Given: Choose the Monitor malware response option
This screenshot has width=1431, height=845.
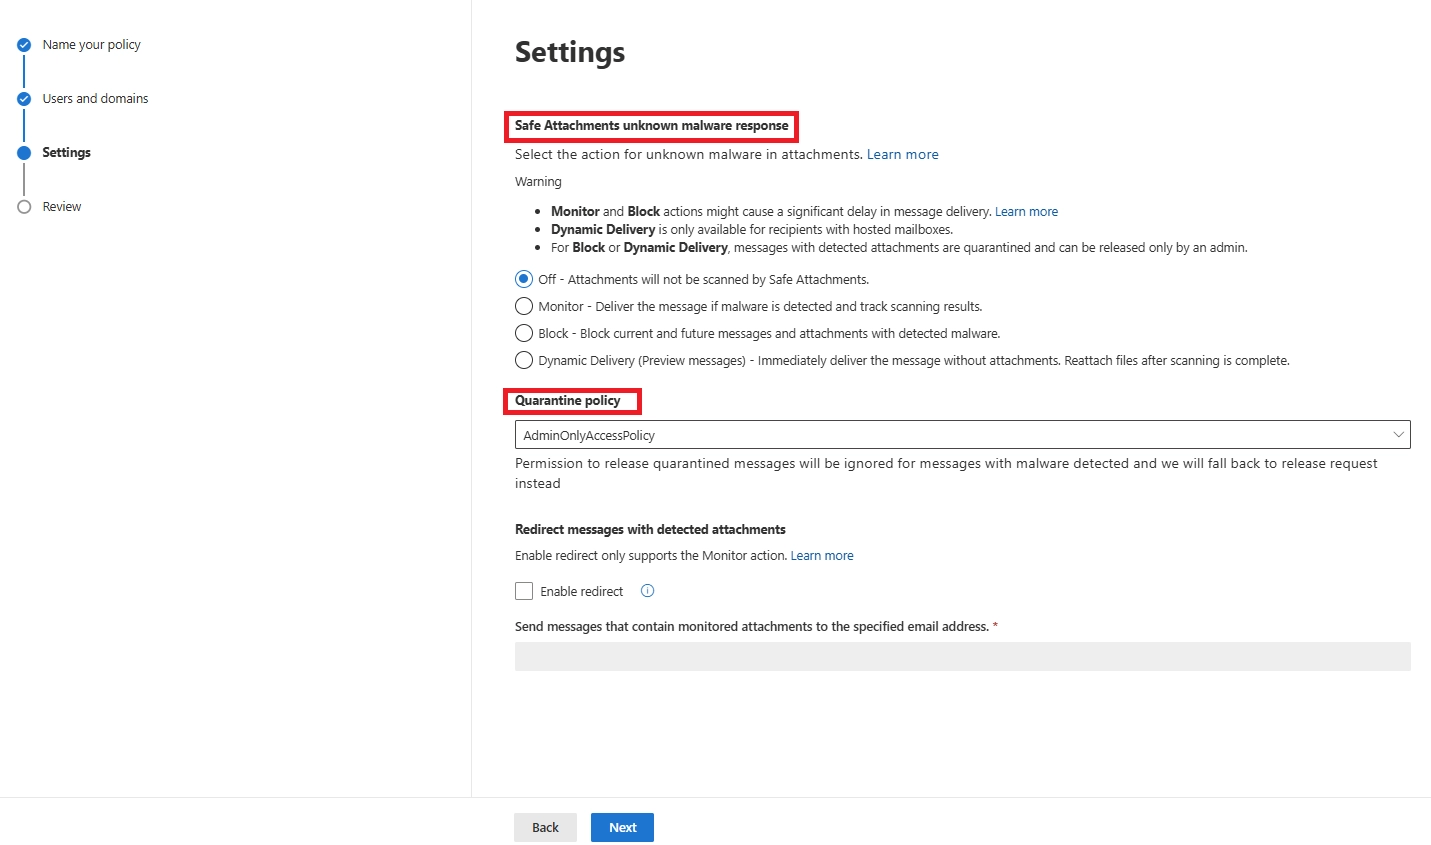Looking at the screenshot, I should 524,306.
